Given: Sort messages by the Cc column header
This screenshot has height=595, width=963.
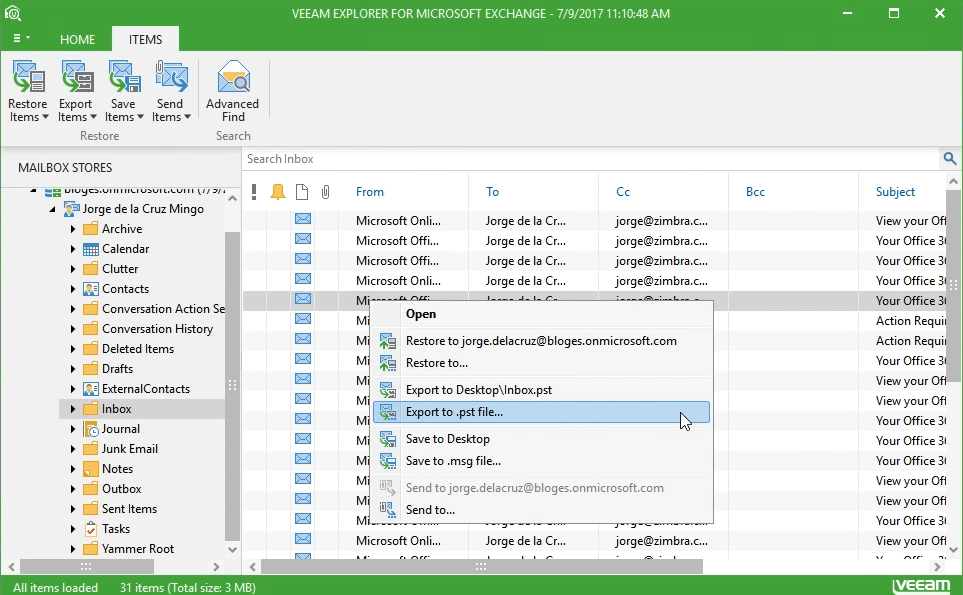Looking at the screenshot, I should tap(623, 192).
